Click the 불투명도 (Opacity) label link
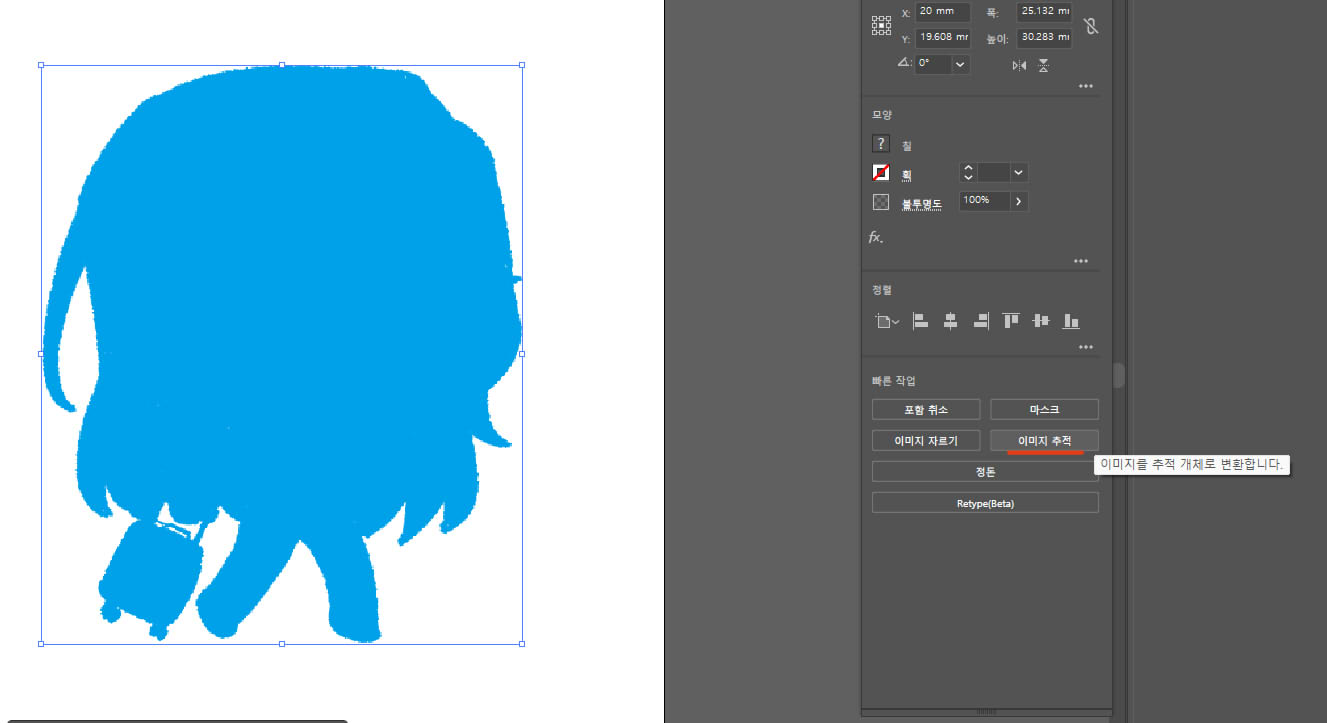 [x=922, y=203]
